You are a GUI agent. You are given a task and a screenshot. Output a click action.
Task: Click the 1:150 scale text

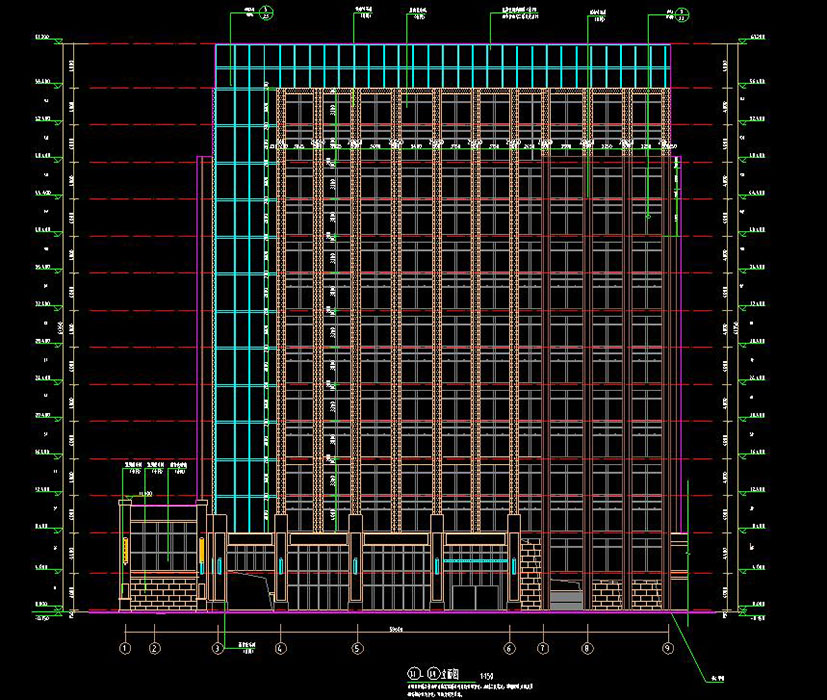(486, 676)
